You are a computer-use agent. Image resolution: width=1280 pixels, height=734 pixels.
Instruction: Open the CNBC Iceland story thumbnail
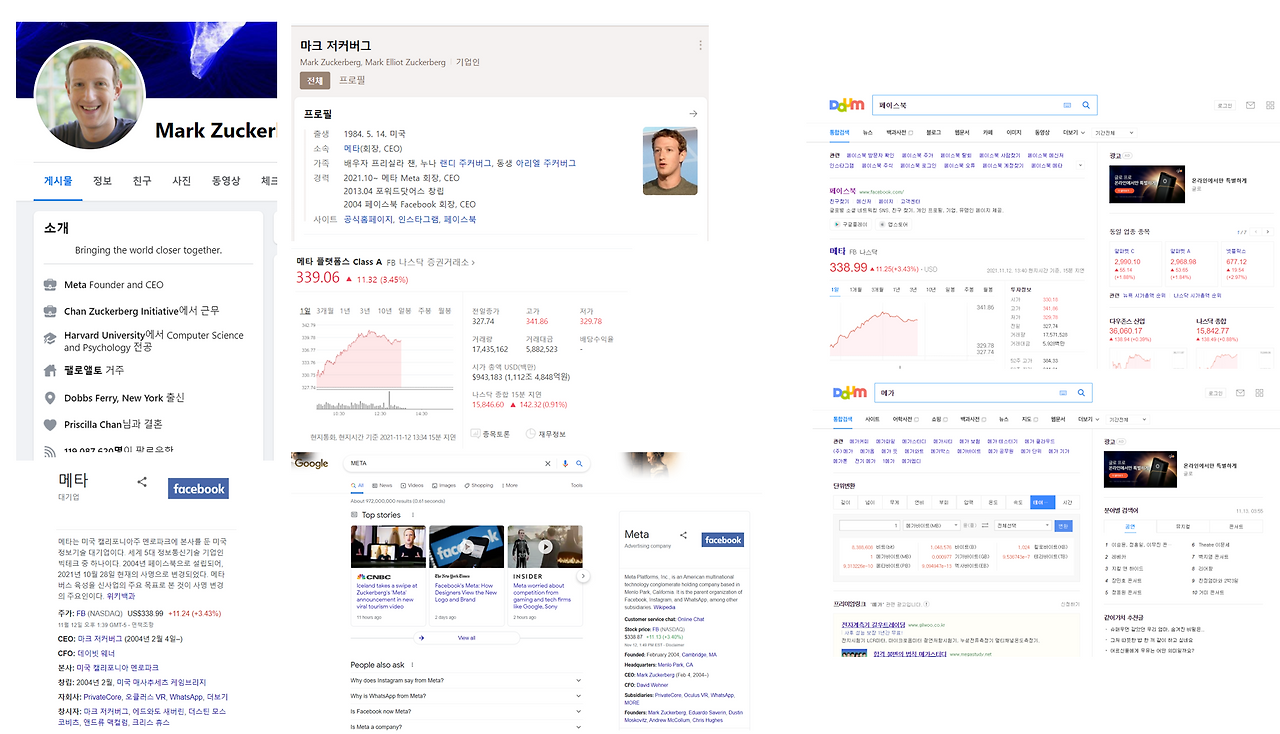(388, 546)
